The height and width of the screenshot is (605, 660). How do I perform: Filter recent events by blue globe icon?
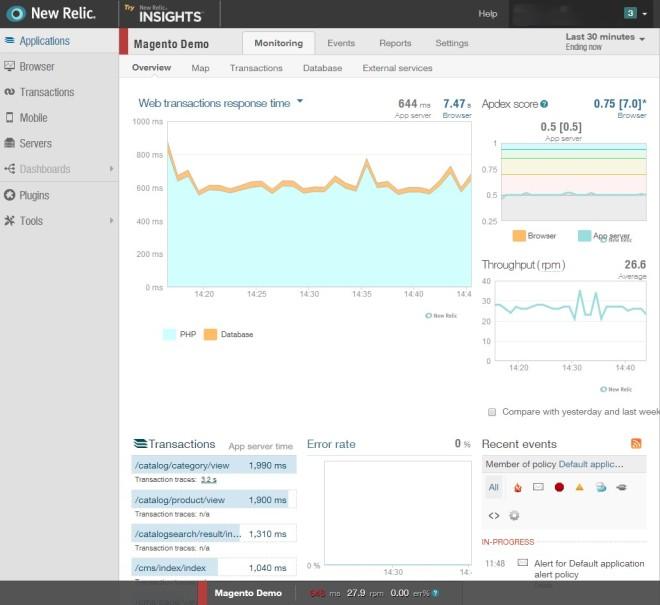pos(601,488)
